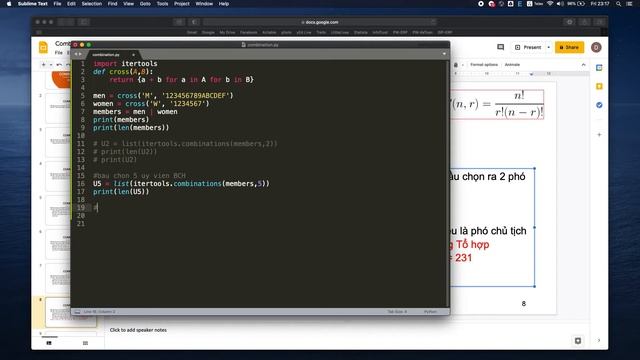This screenshot has width=640, height=360.
Task: Switch to filmstrip view icon
Action: 49,343
